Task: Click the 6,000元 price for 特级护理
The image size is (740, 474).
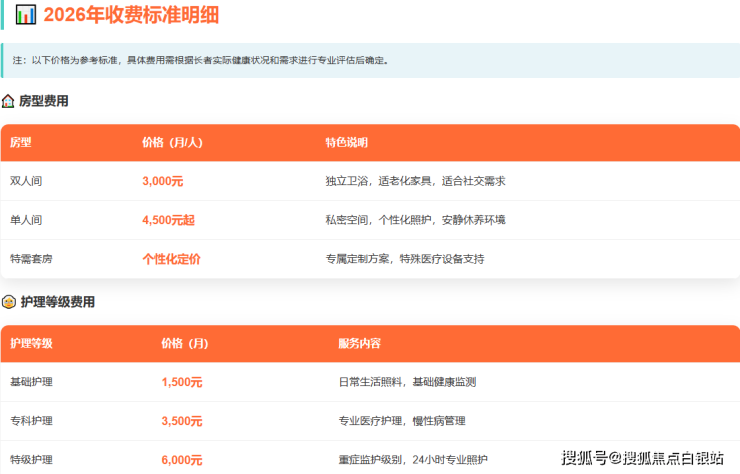Action: point(182,460)
